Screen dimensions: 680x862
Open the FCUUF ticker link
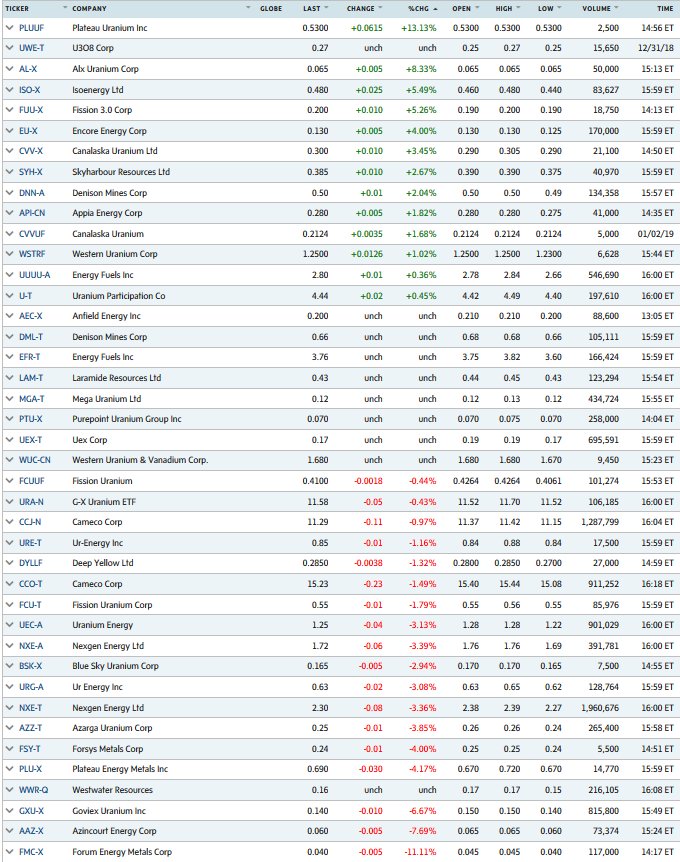pos(32,481)
